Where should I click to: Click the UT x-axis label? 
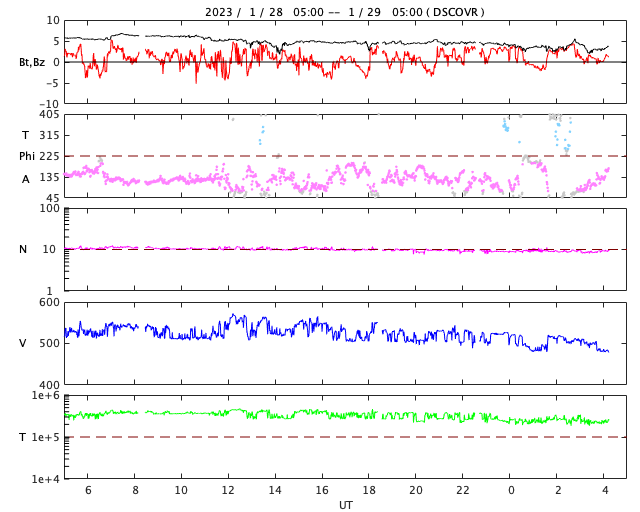tap(345, 505)
